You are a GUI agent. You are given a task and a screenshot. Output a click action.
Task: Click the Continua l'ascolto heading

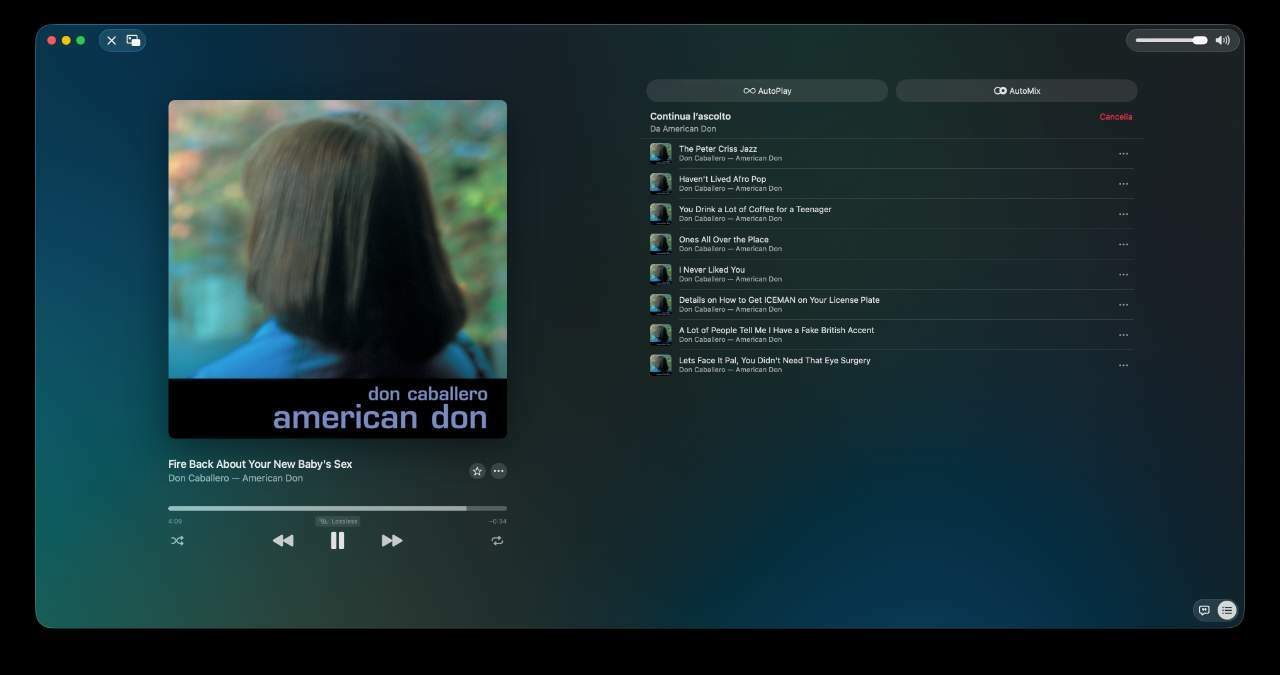coord(690,117)
